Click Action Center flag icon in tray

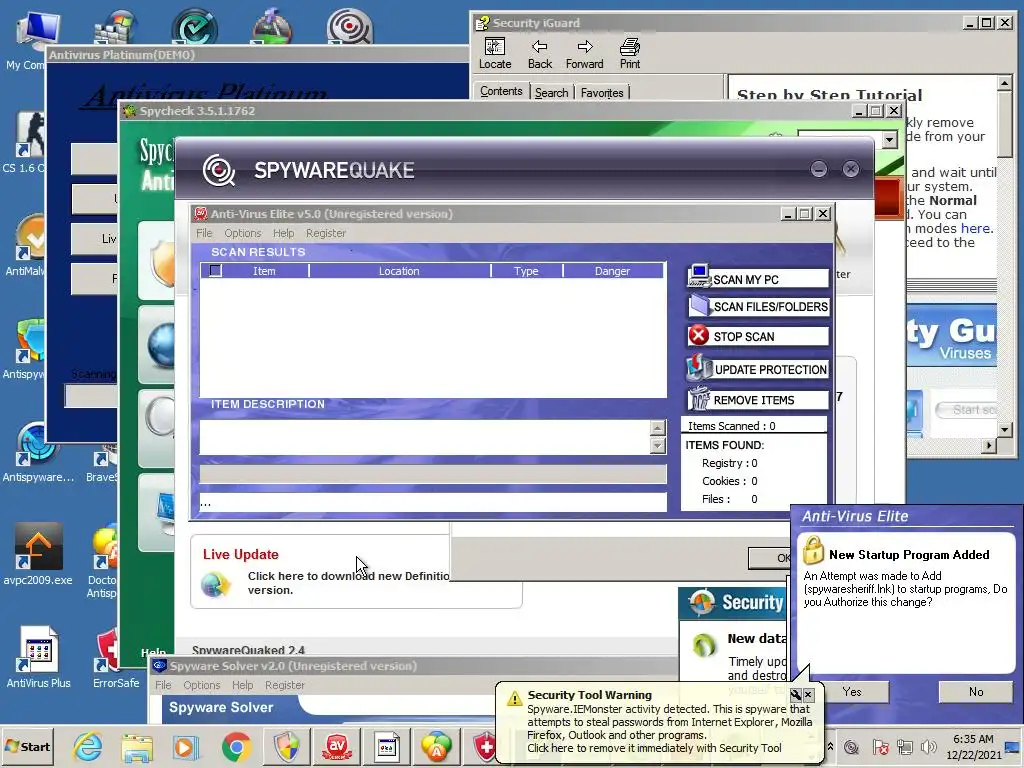tap(880, 746)
